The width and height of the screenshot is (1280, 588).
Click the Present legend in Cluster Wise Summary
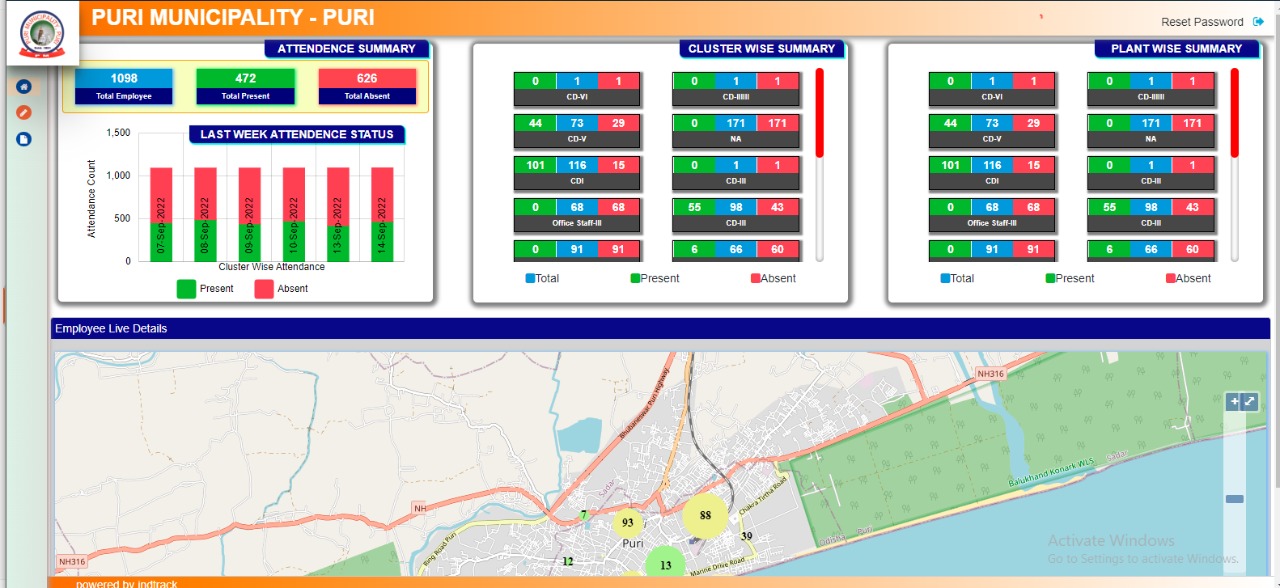tap(655, 278)
